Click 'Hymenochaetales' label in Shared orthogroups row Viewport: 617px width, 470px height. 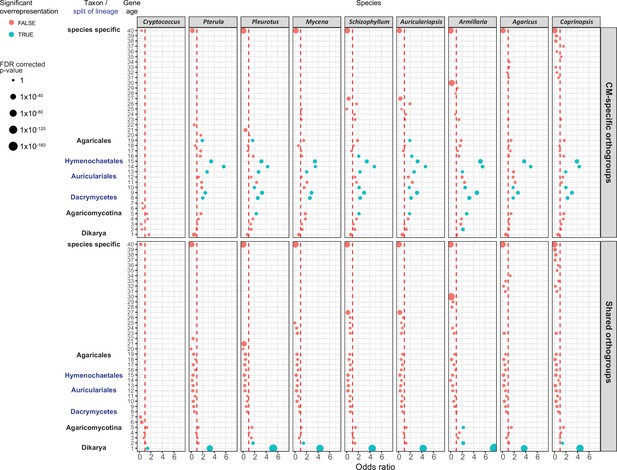(94, 376)
